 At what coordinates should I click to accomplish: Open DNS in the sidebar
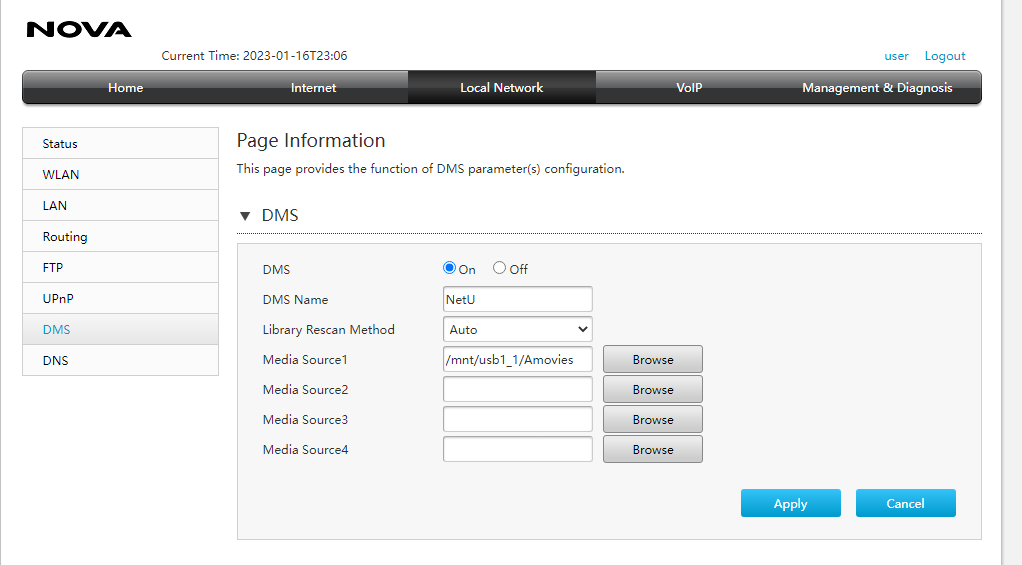pyautogui.click(x=121, y=360)
